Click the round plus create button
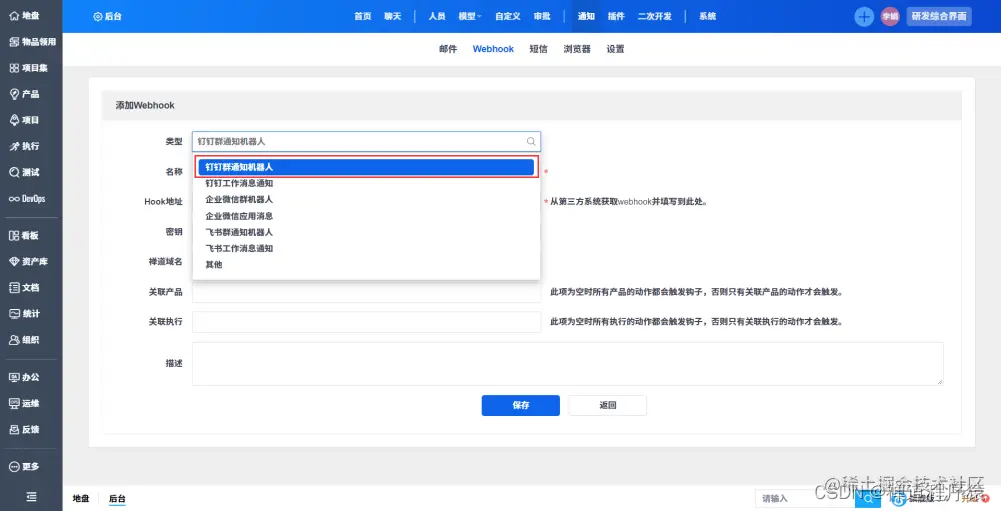This screenshot has width=1001, height=511. pyautogui.click(x=864, y=17)
